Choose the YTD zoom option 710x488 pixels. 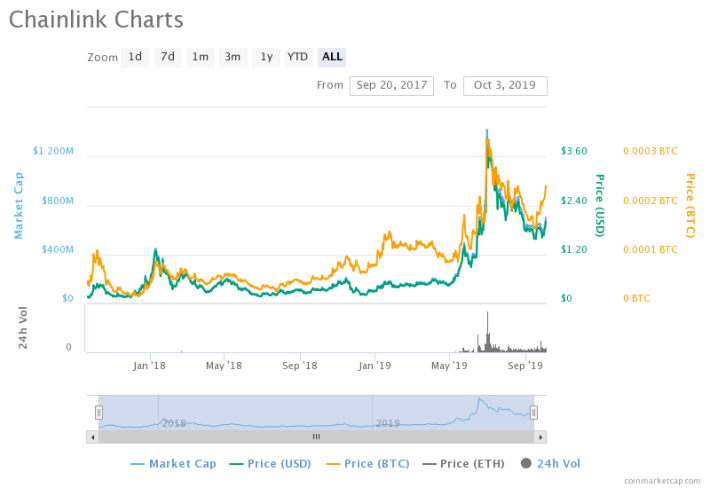(x=298, y=57)
